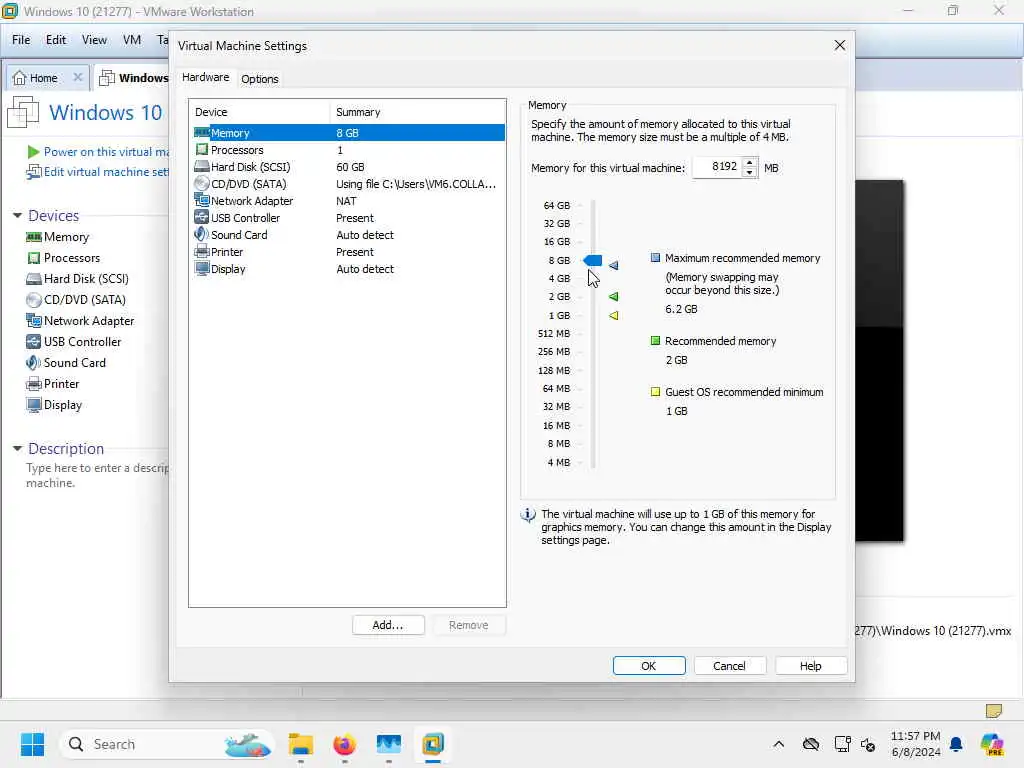Open CD/DVD (SATA) in main window Devices panel
Viewport: 1024px width, 768px height.
point(76,300)
